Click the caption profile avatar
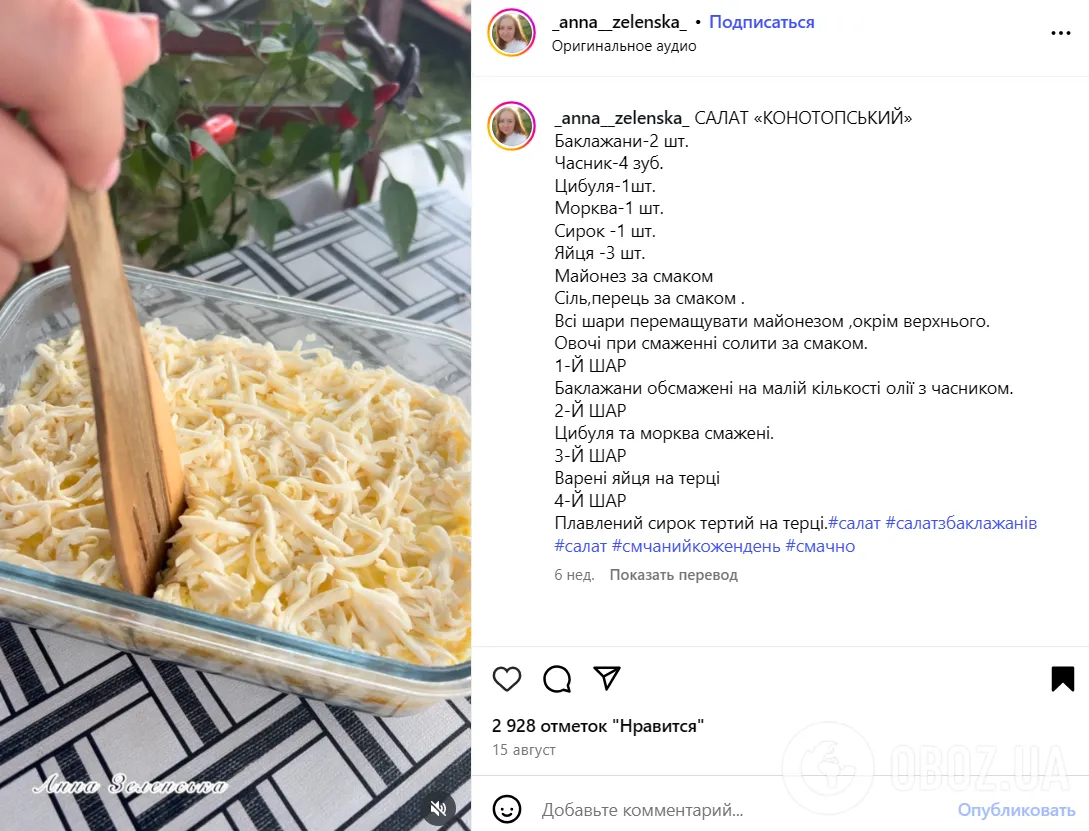Image resolution: width=1089 pixels, height=831 pixels. click(x=512, y=126)
